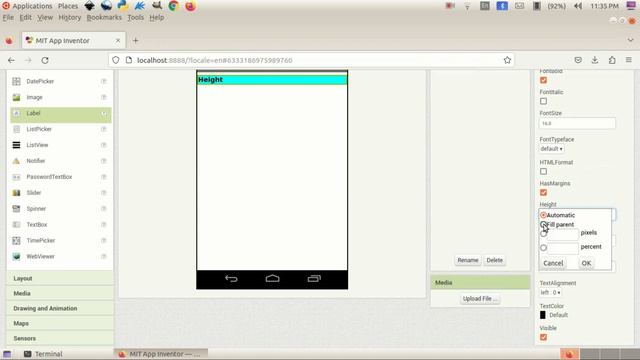Image resolution: width=640 pixels, height=360 pixels.
Task: Uncheck the HasMargins checkbox
Action: (543, 193)
